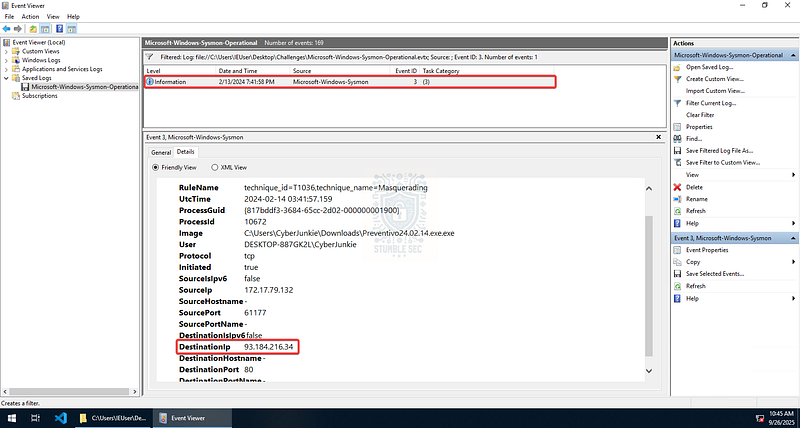Click Open Saved Log folder icon
The width and height of the screenshot is (800, 428).
(677, 67)
